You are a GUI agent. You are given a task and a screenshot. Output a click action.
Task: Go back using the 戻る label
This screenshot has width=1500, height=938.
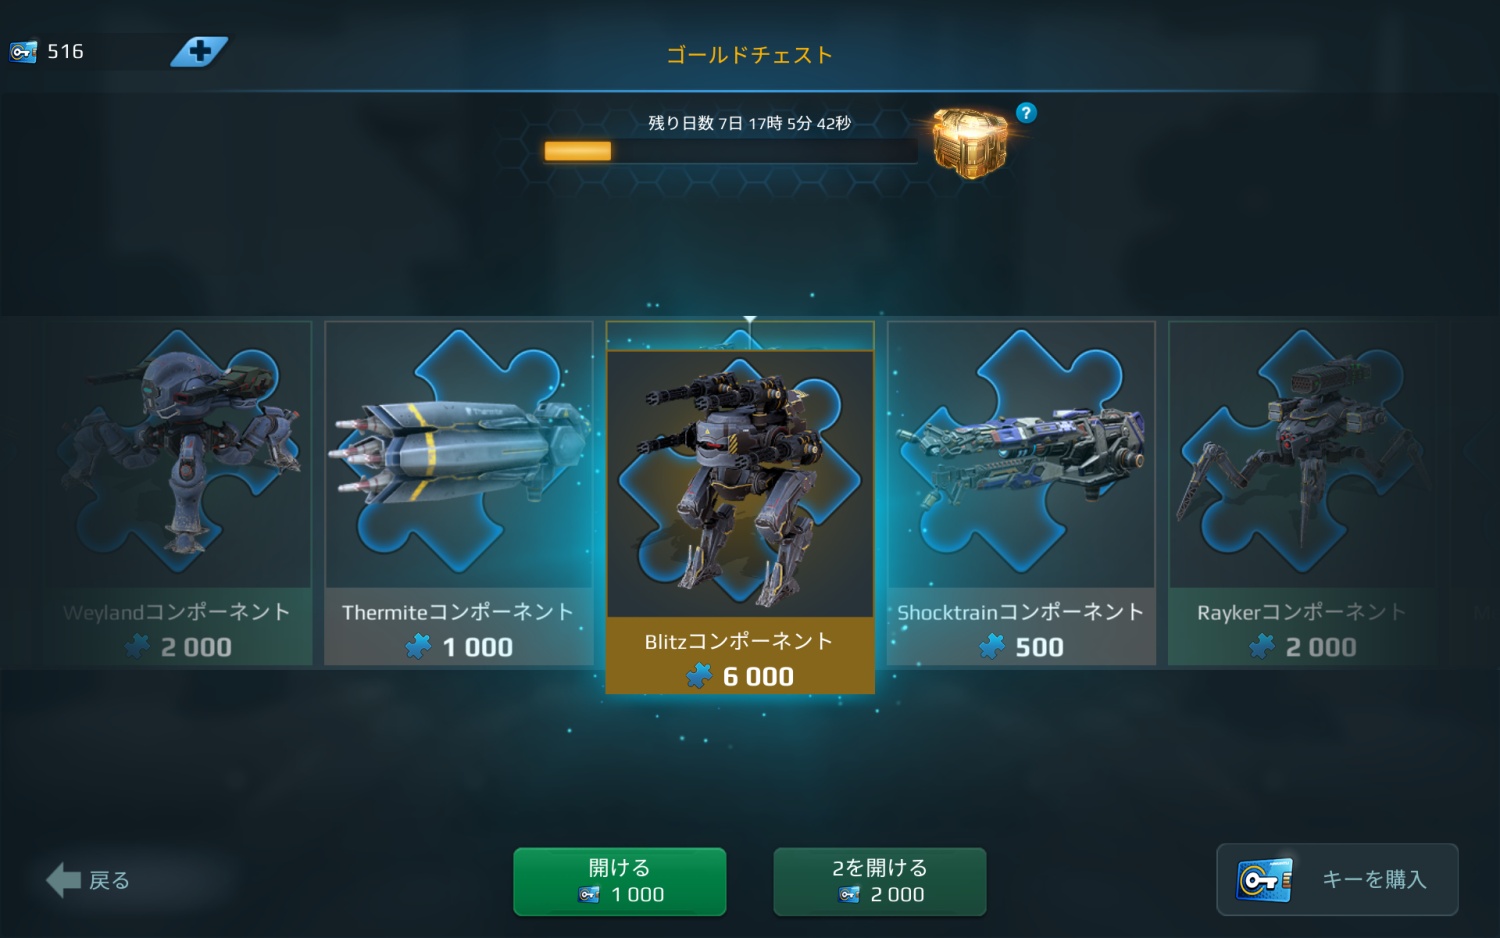tap(110, 880)
